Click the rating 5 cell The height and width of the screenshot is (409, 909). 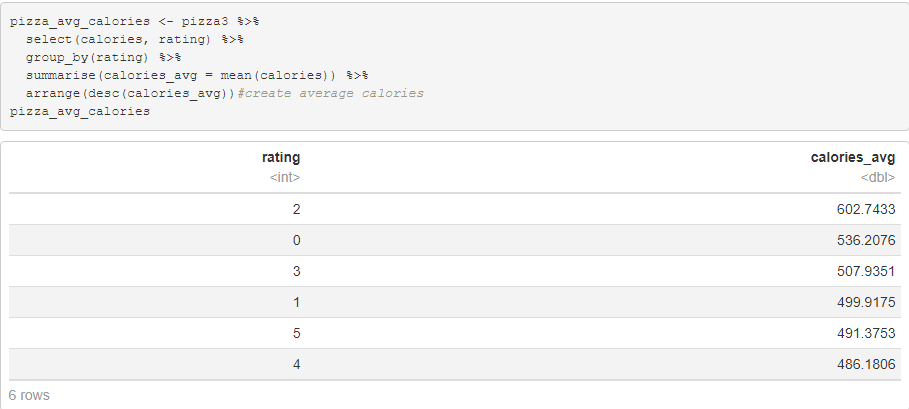coord(295,333)
